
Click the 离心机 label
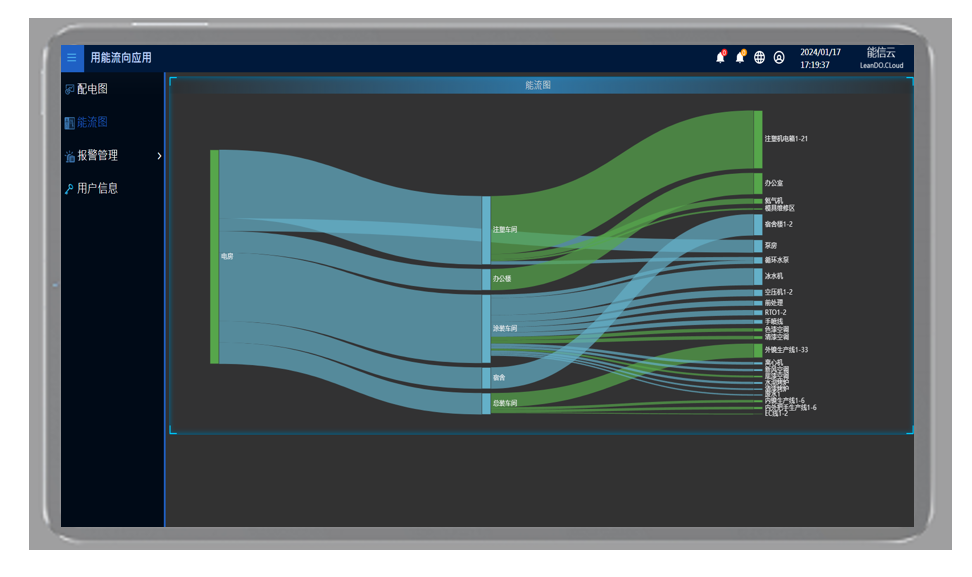(774, 363)
